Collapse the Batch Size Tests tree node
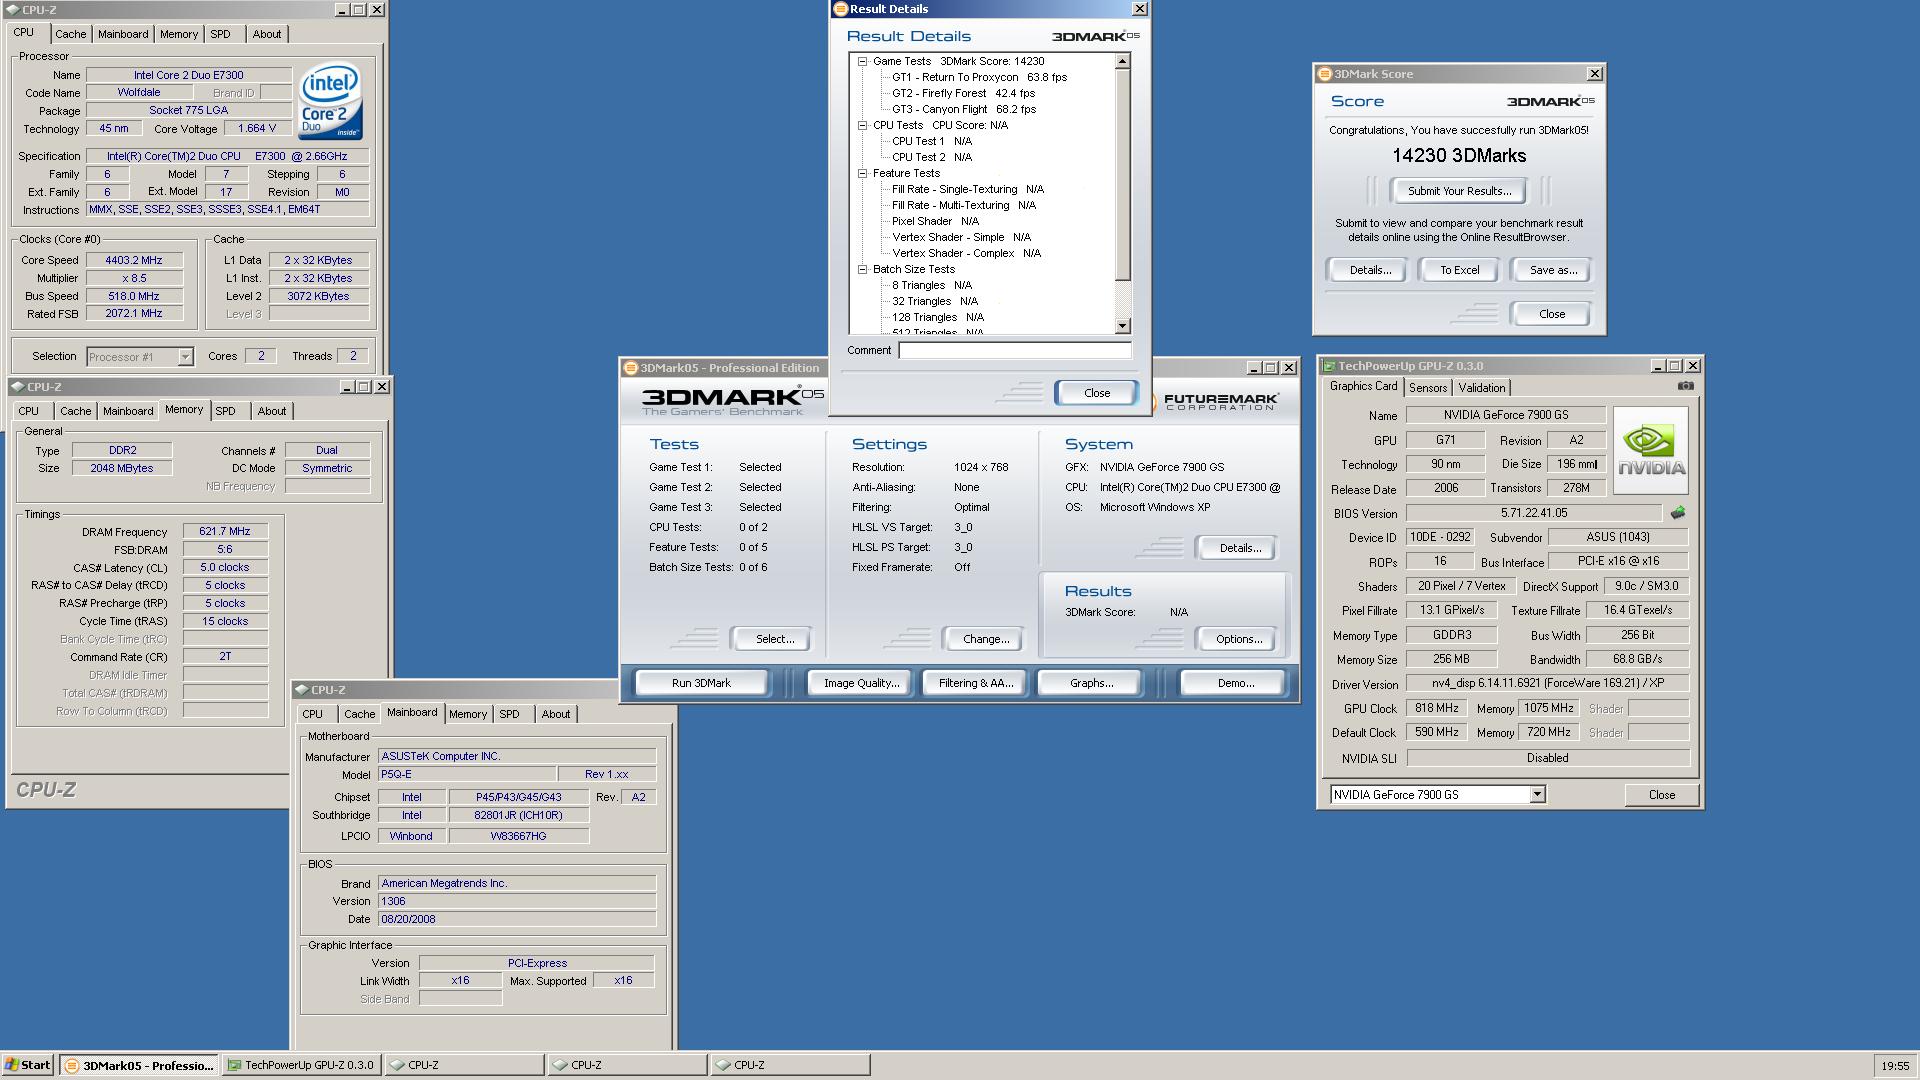This screenshot has width=1920, height=1080. click(x=862, y=269)
